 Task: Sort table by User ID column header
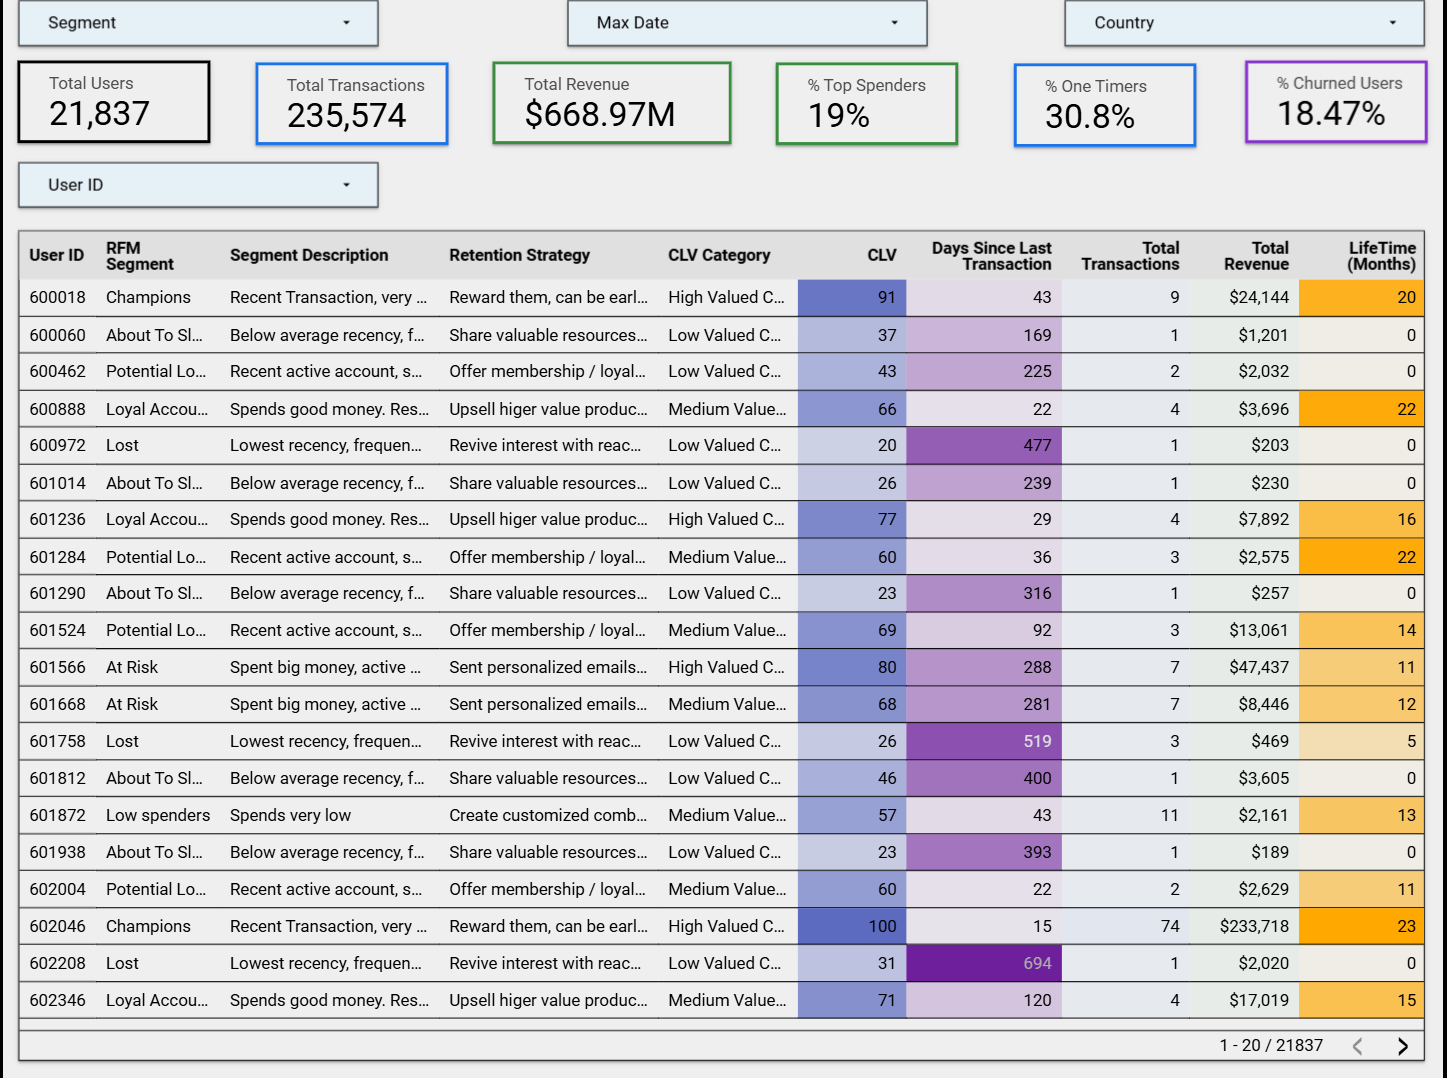pyautogui.click(x=57, y=255)
